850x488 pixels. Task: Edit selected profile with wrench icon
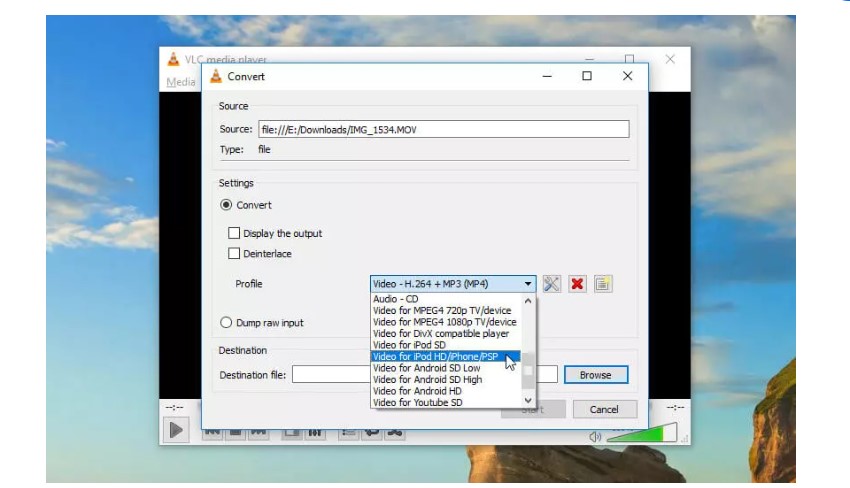[x=551, y=284]
